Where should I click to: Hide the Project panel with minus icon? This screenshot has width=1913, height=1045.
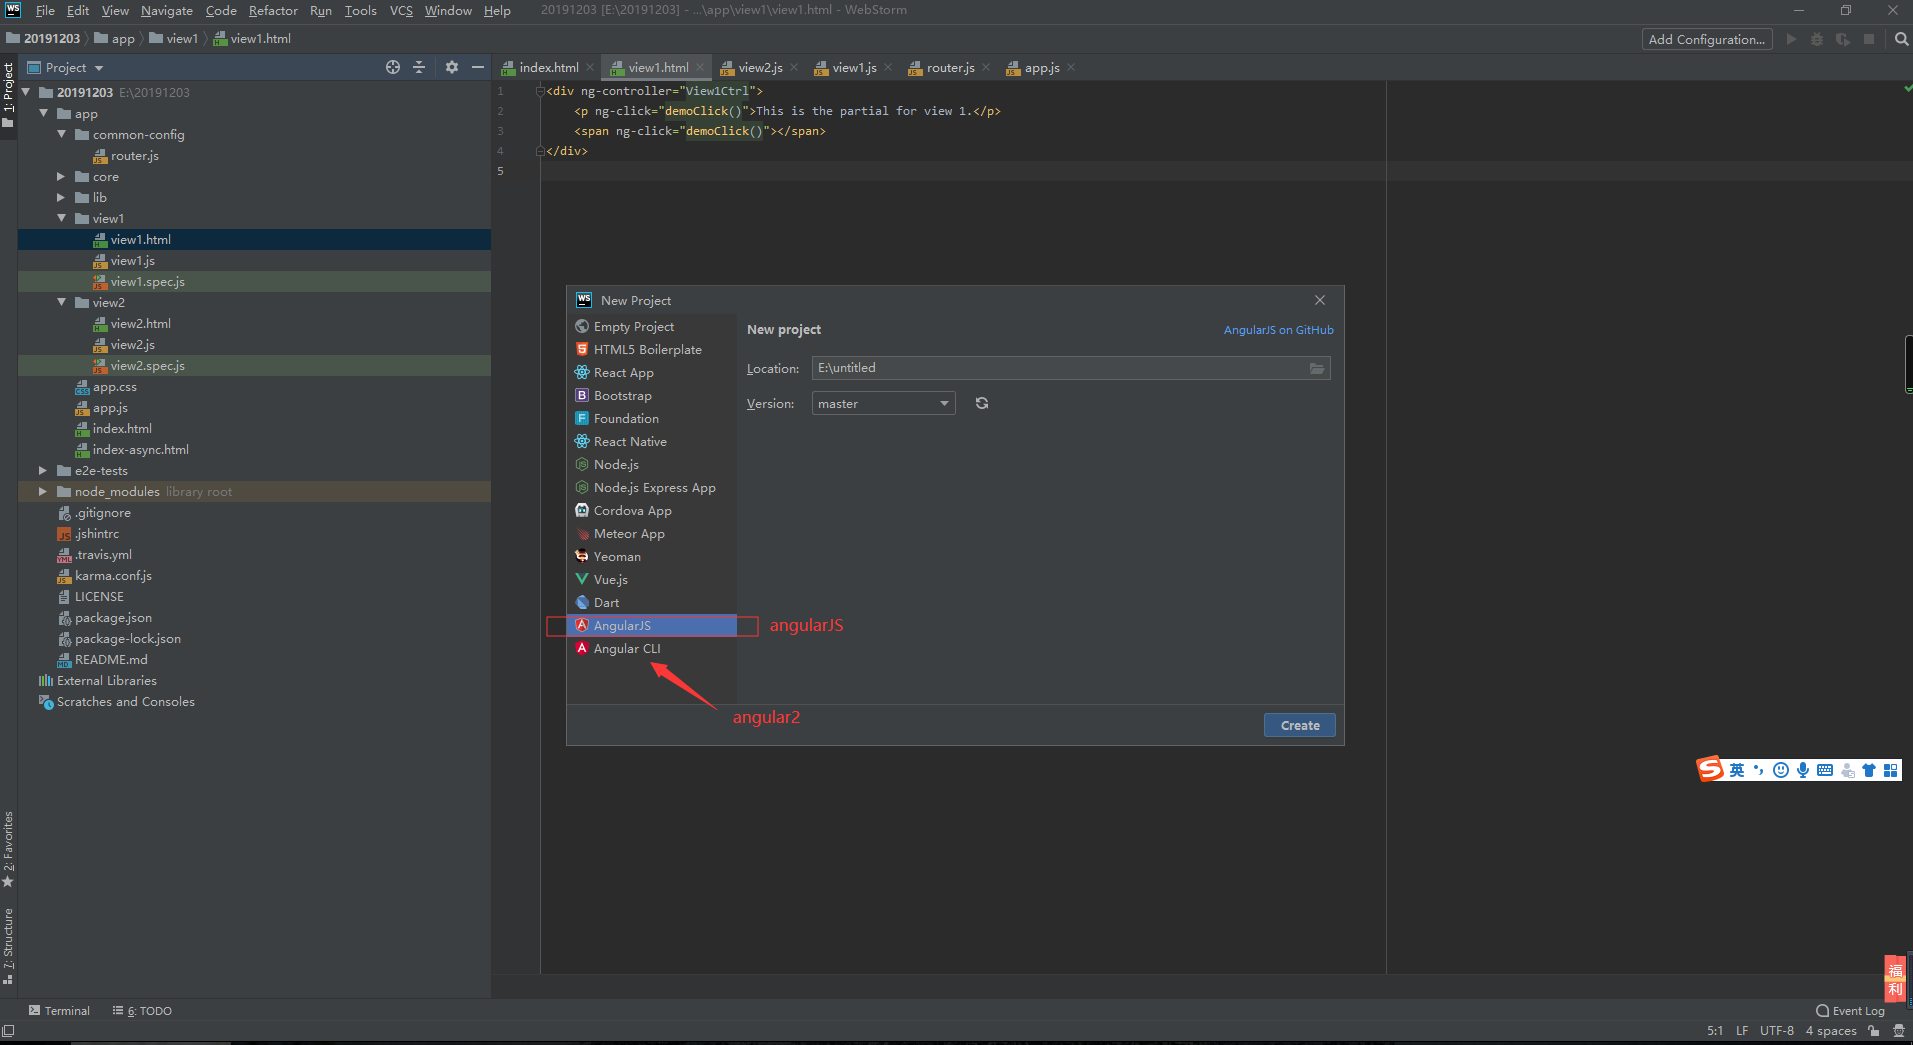click(478, 67)
